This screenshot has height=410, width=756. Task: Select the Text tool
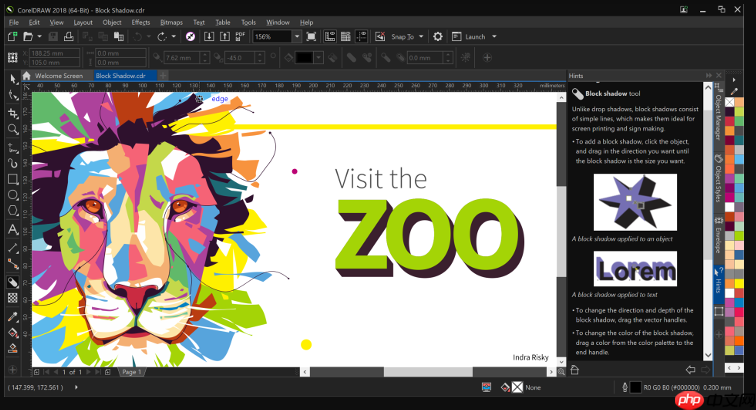point(13,230)
